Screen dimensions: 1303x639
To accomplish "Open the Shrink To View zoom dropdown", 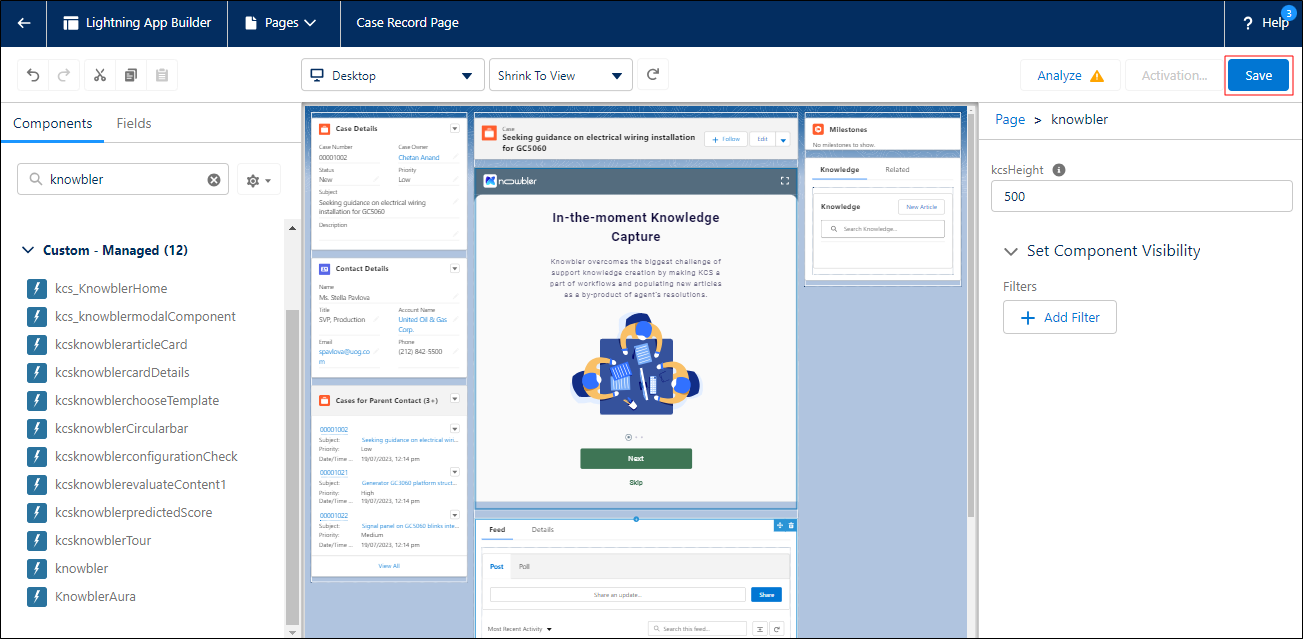I will coord(561,75).
